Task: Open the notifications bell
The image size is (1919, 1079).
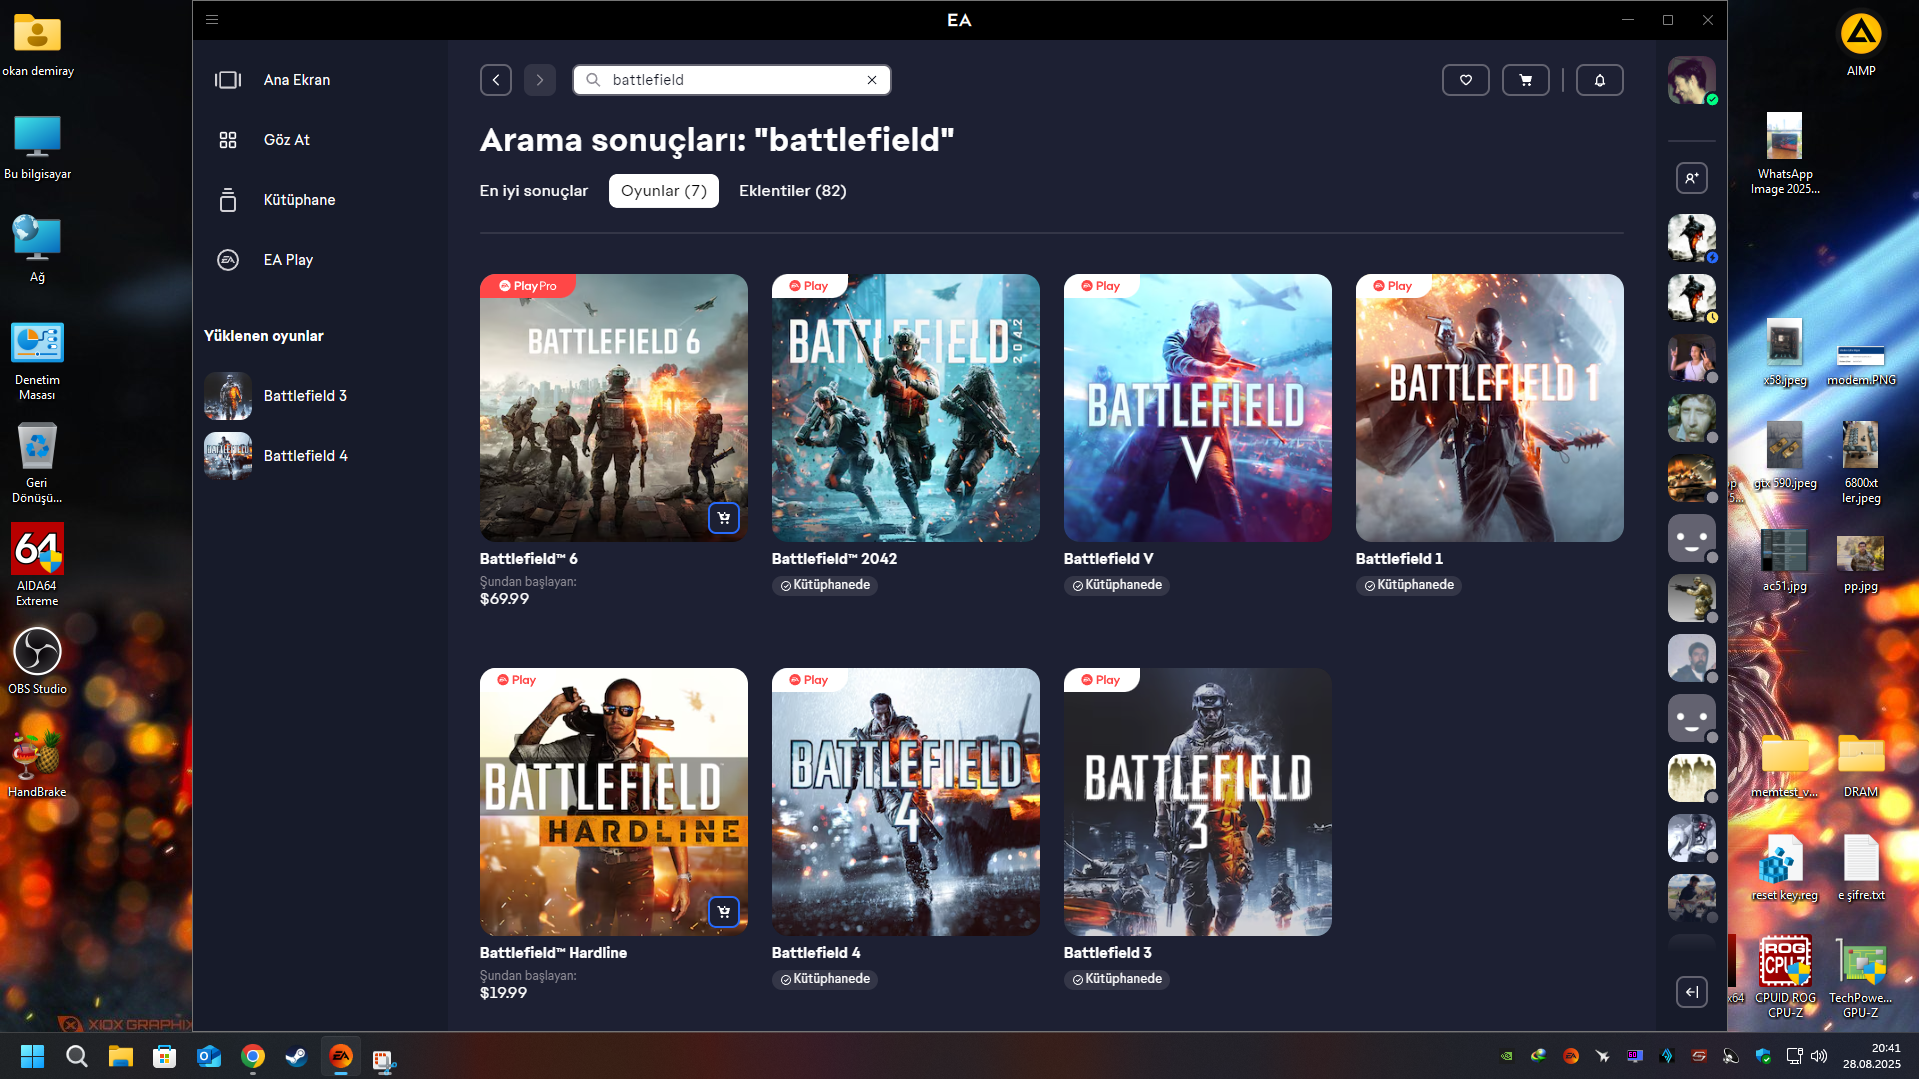Action: pyautogui.click(x=1600, y=80)
